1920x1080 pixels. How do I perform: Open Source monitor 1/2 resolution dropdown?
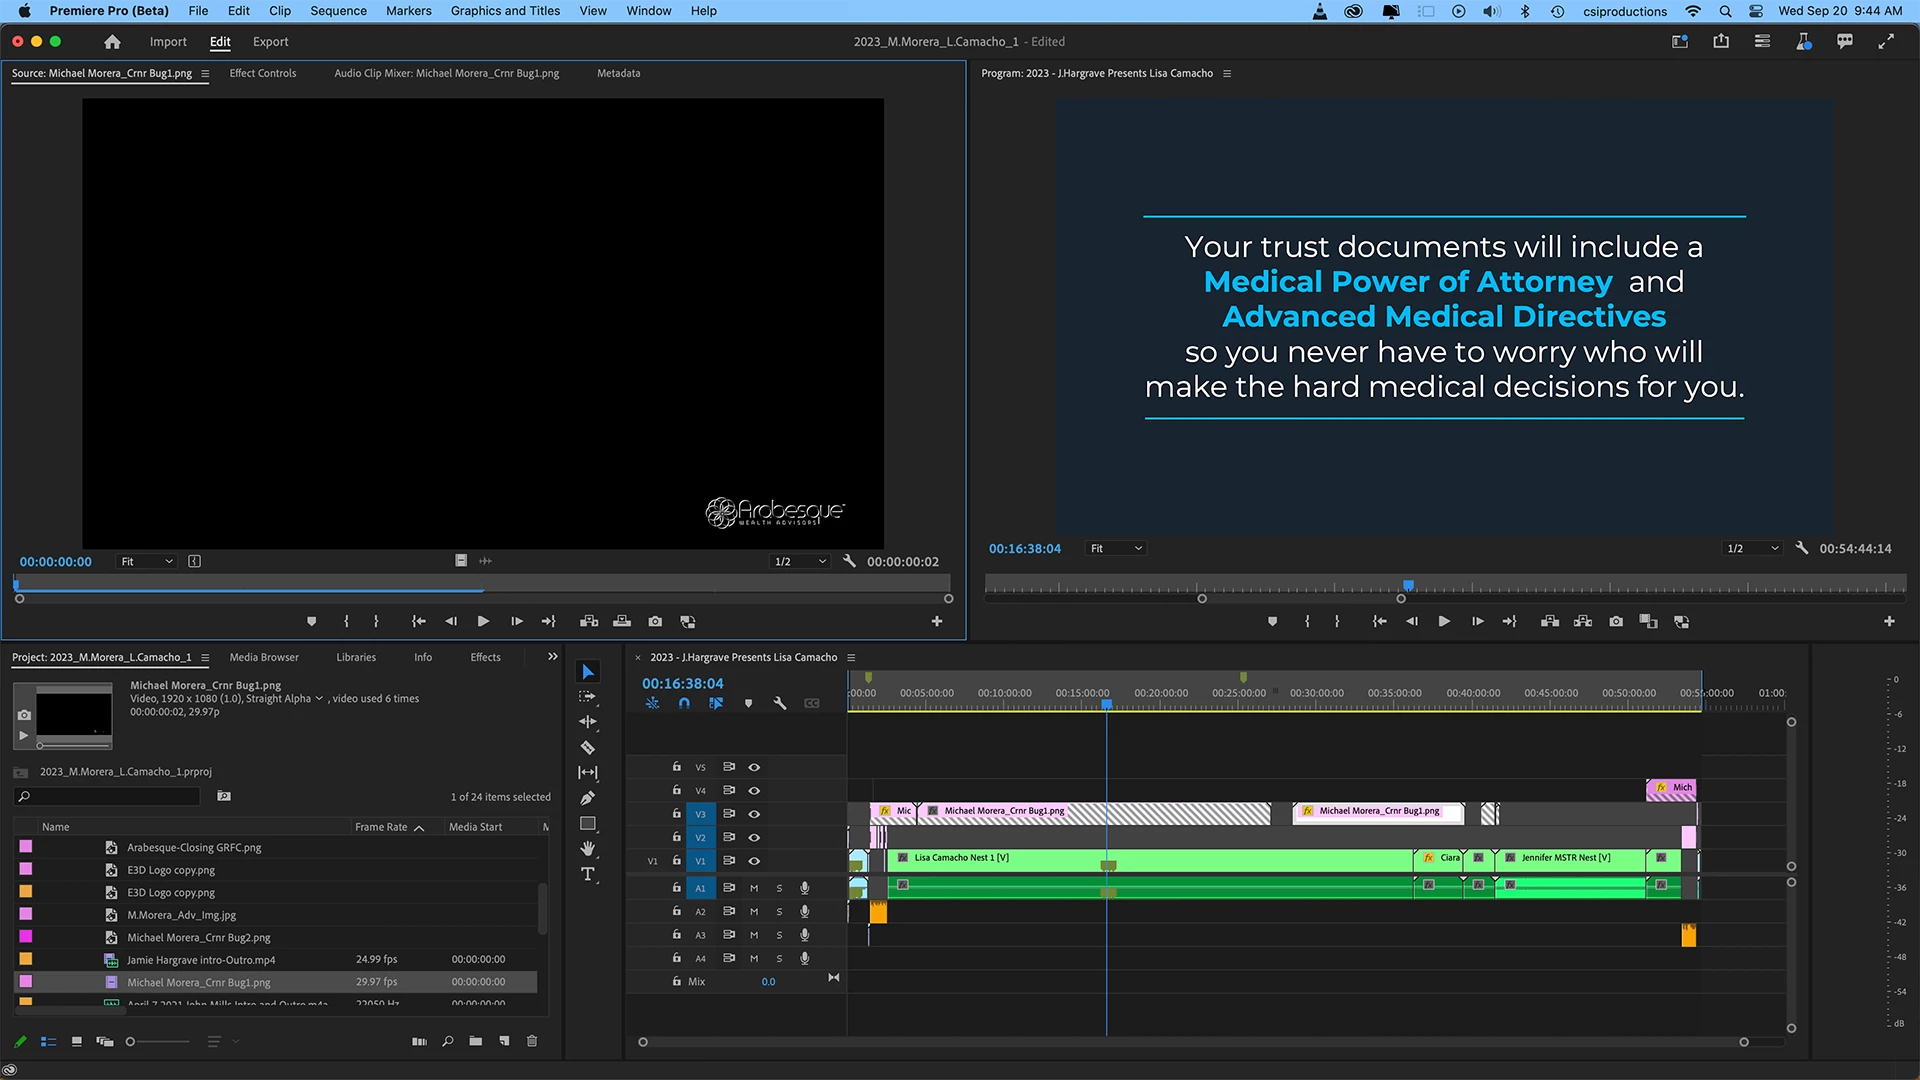[x=800, y=561]
